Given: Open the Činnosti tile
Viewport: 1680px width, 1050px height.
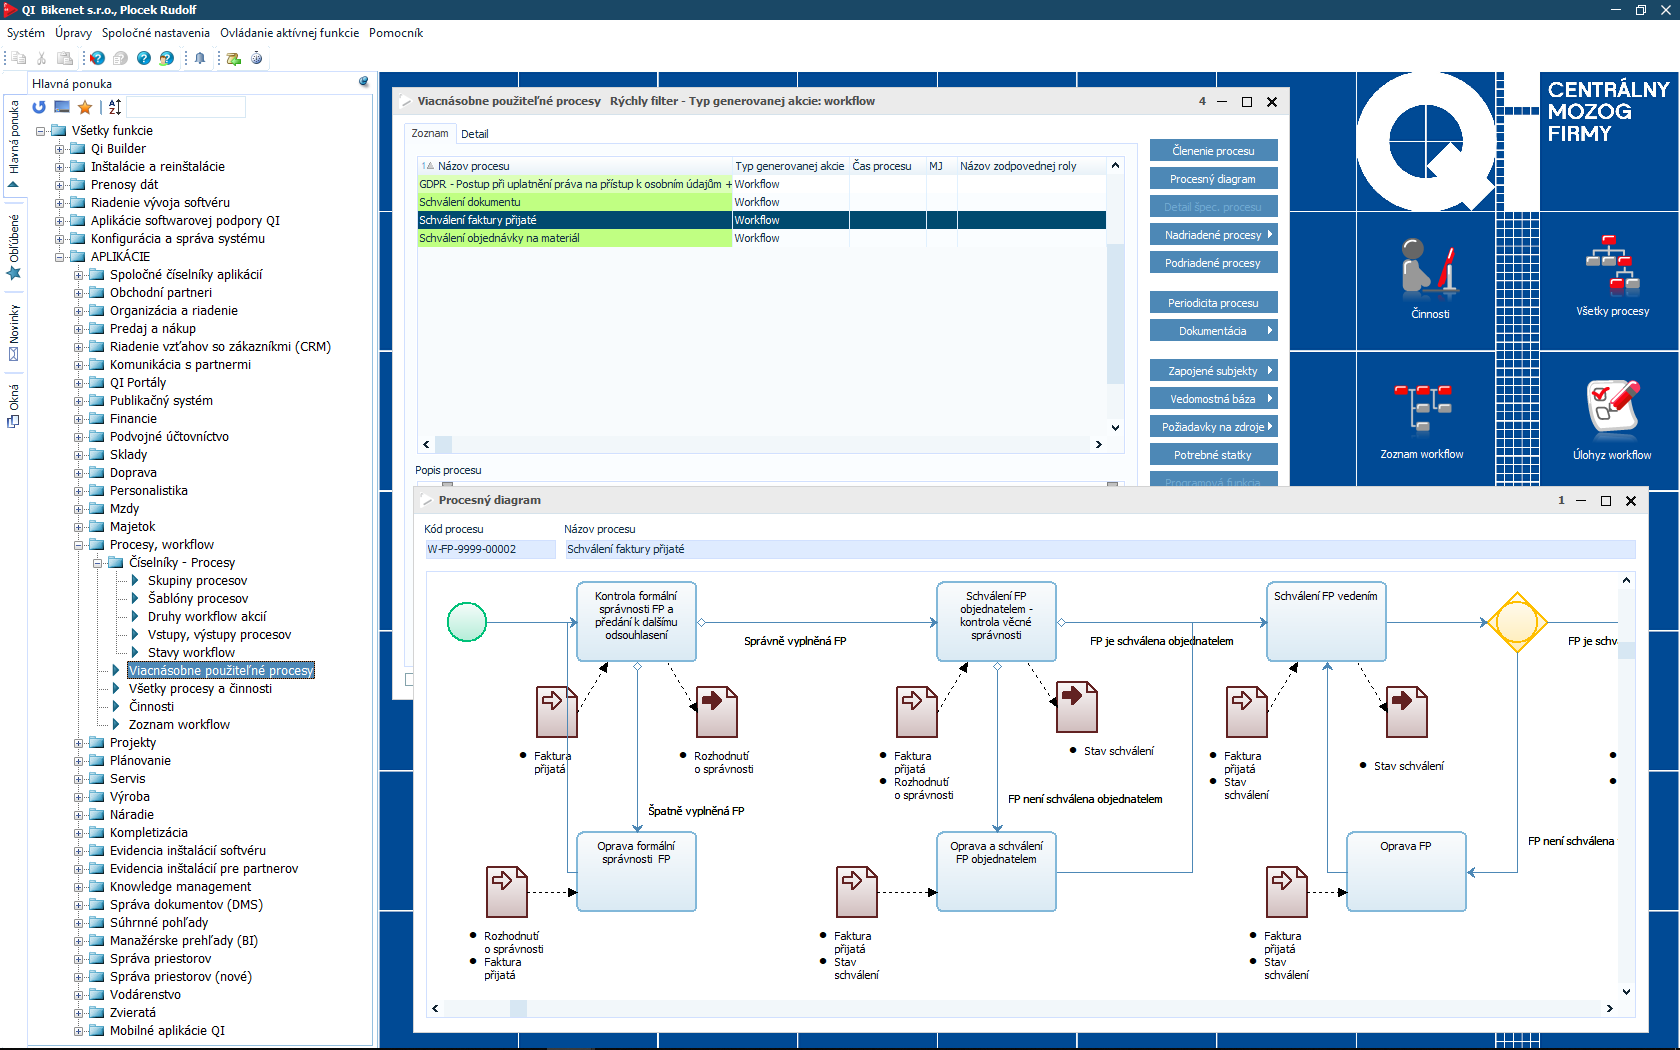Looking at the screenshot, I should click(x=1430, y=279).
